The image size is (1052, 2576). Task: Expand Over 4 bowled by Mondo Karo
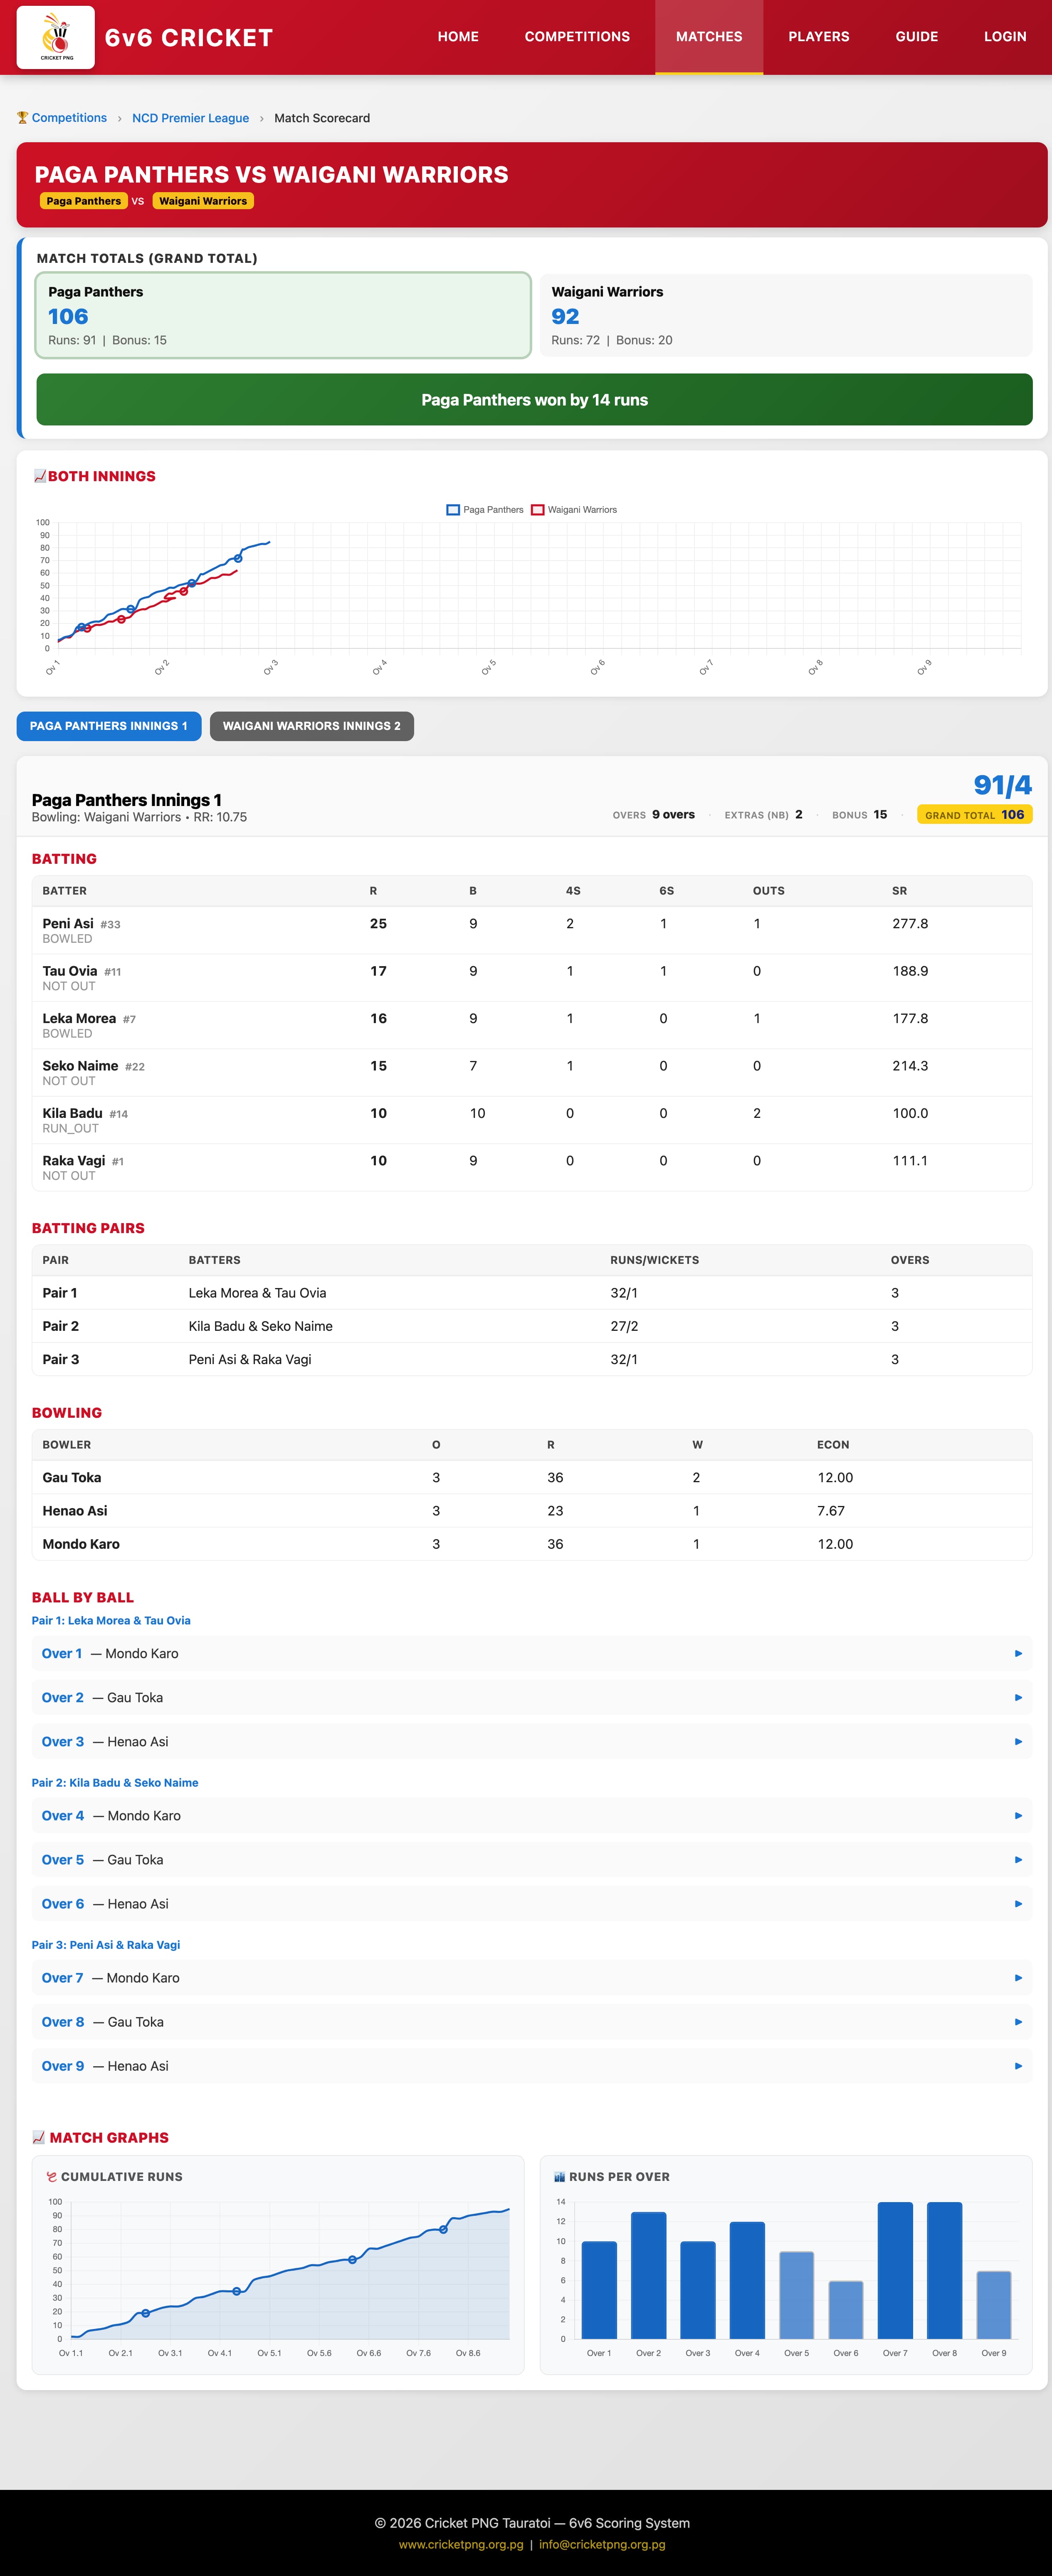pyautogui.click(x=532, y=1816)
